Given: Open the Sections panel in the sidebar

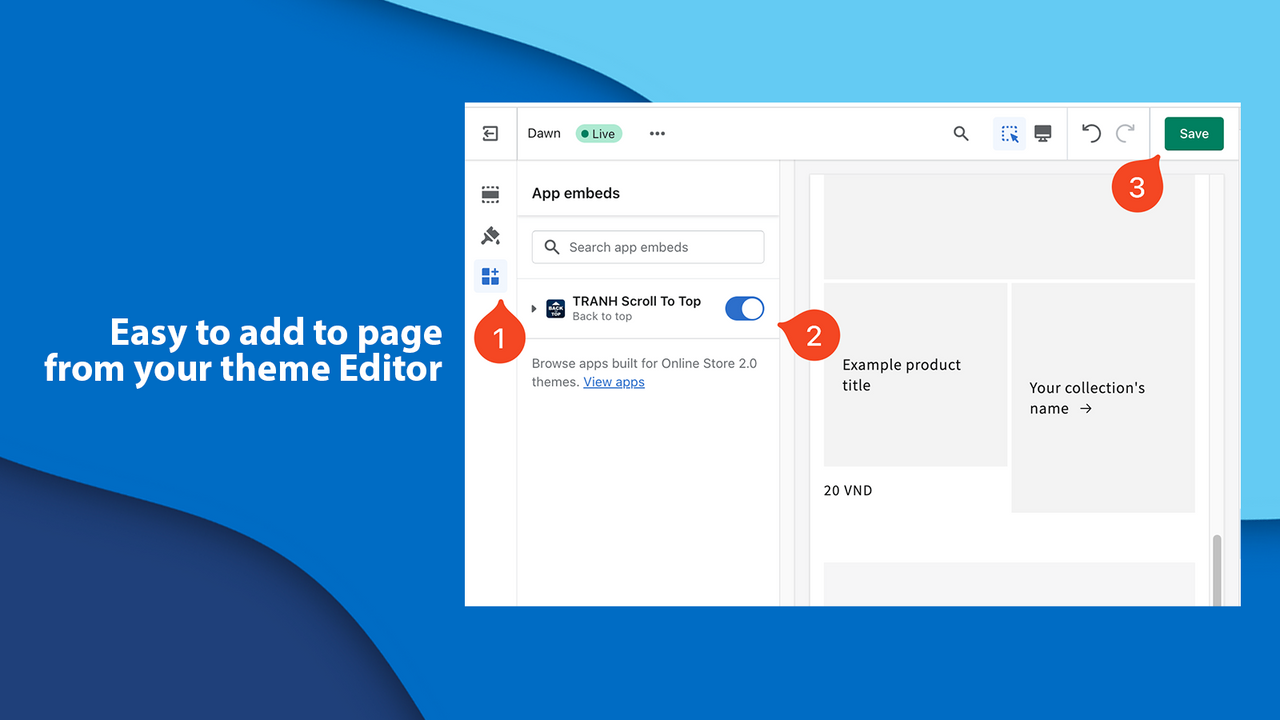Looking at the screenshot, I should [490, 193].
